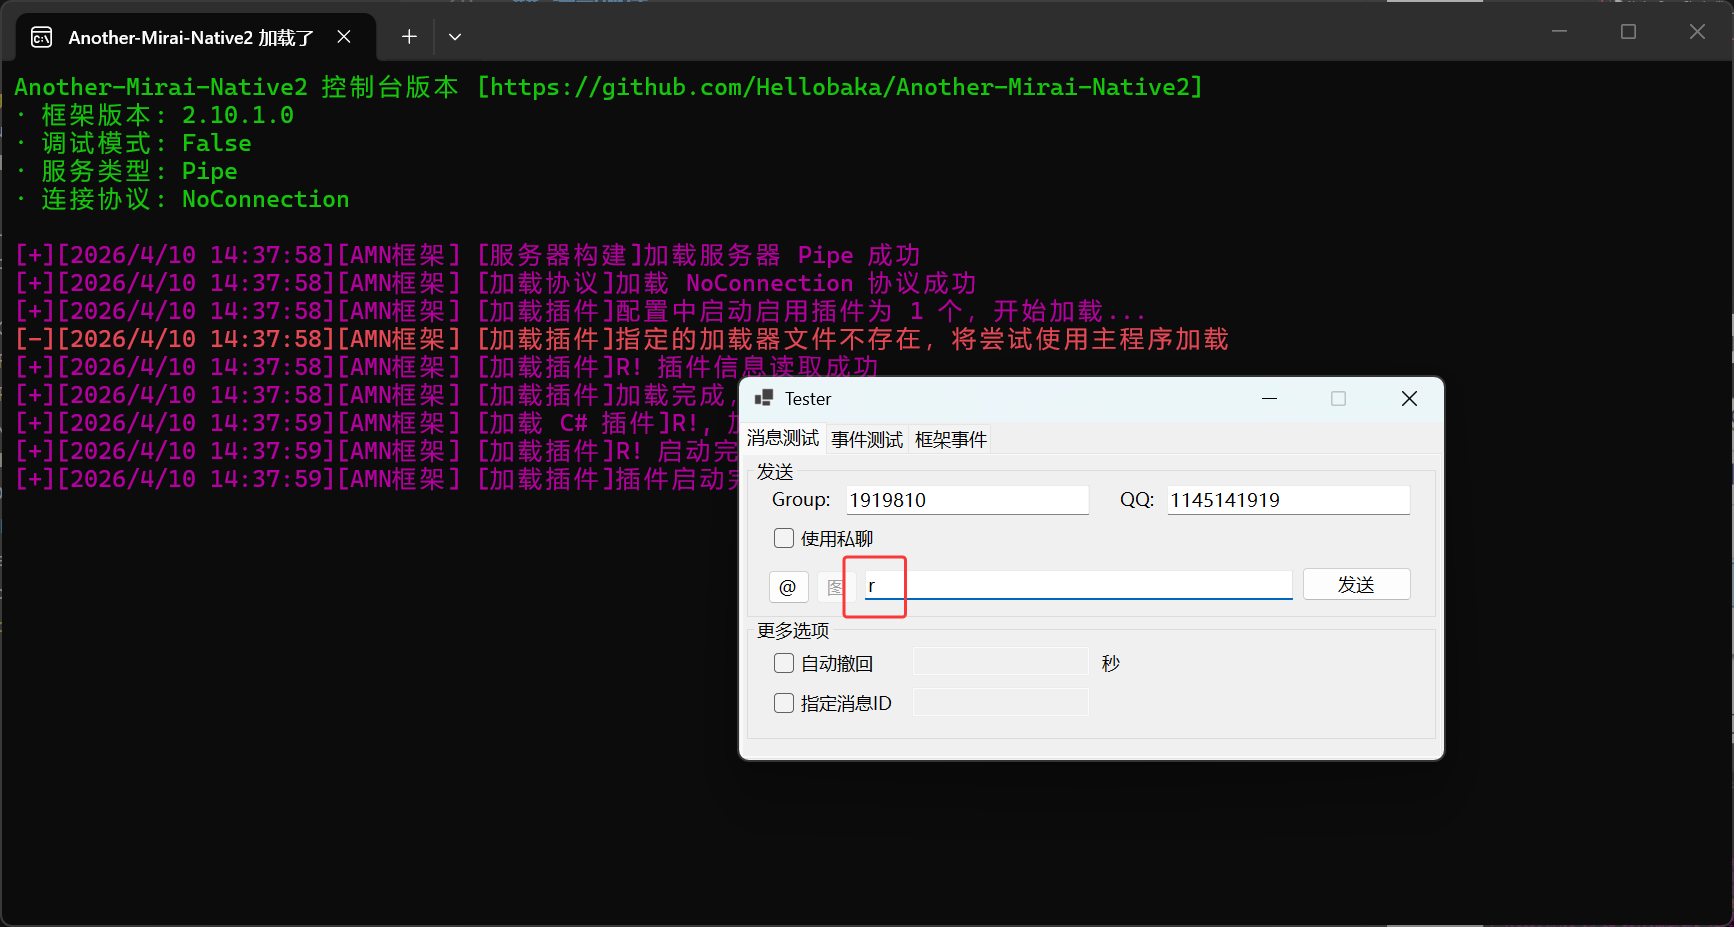This screenshot has width=1734, height=927.
Task: Click the GitHub repository URL in console
Action: (x=840, y=87)
